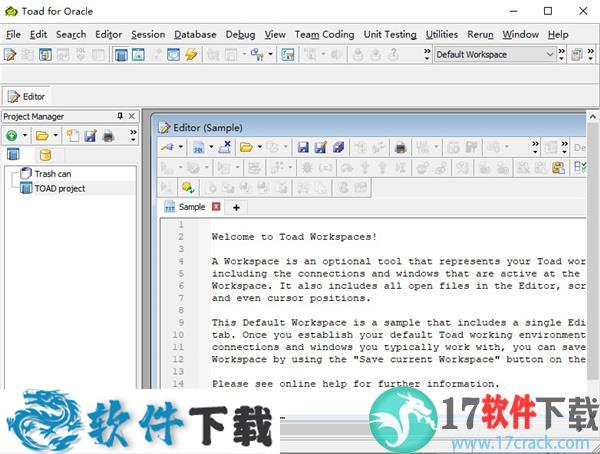The image size is (600, 454).
Task: Open the Session menu
Action: pos(148,34)
